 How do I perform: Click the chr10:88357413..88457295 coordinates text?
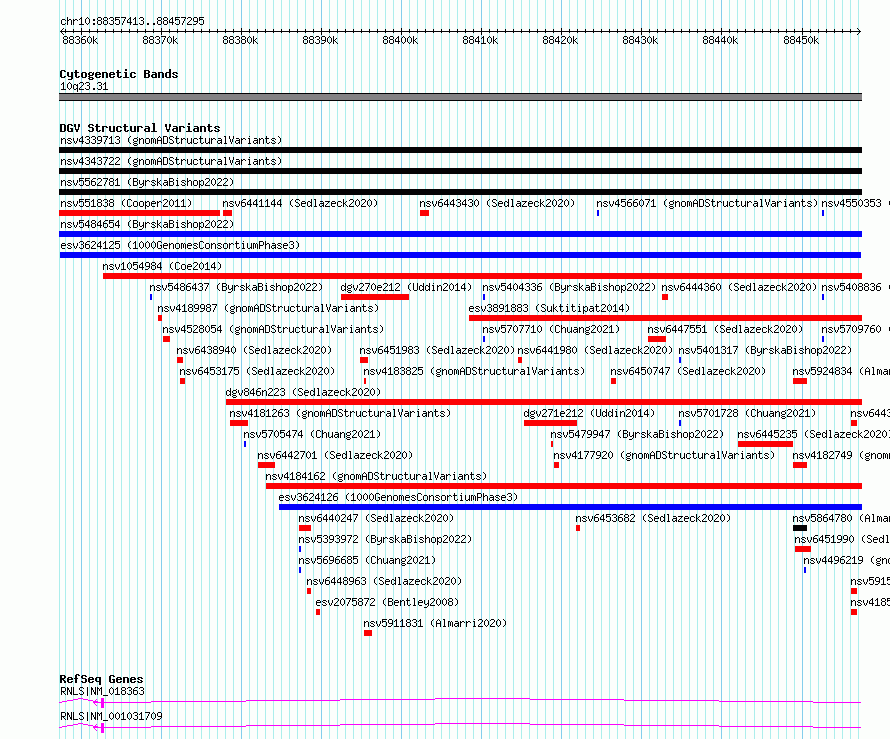[x=132, y=21]
